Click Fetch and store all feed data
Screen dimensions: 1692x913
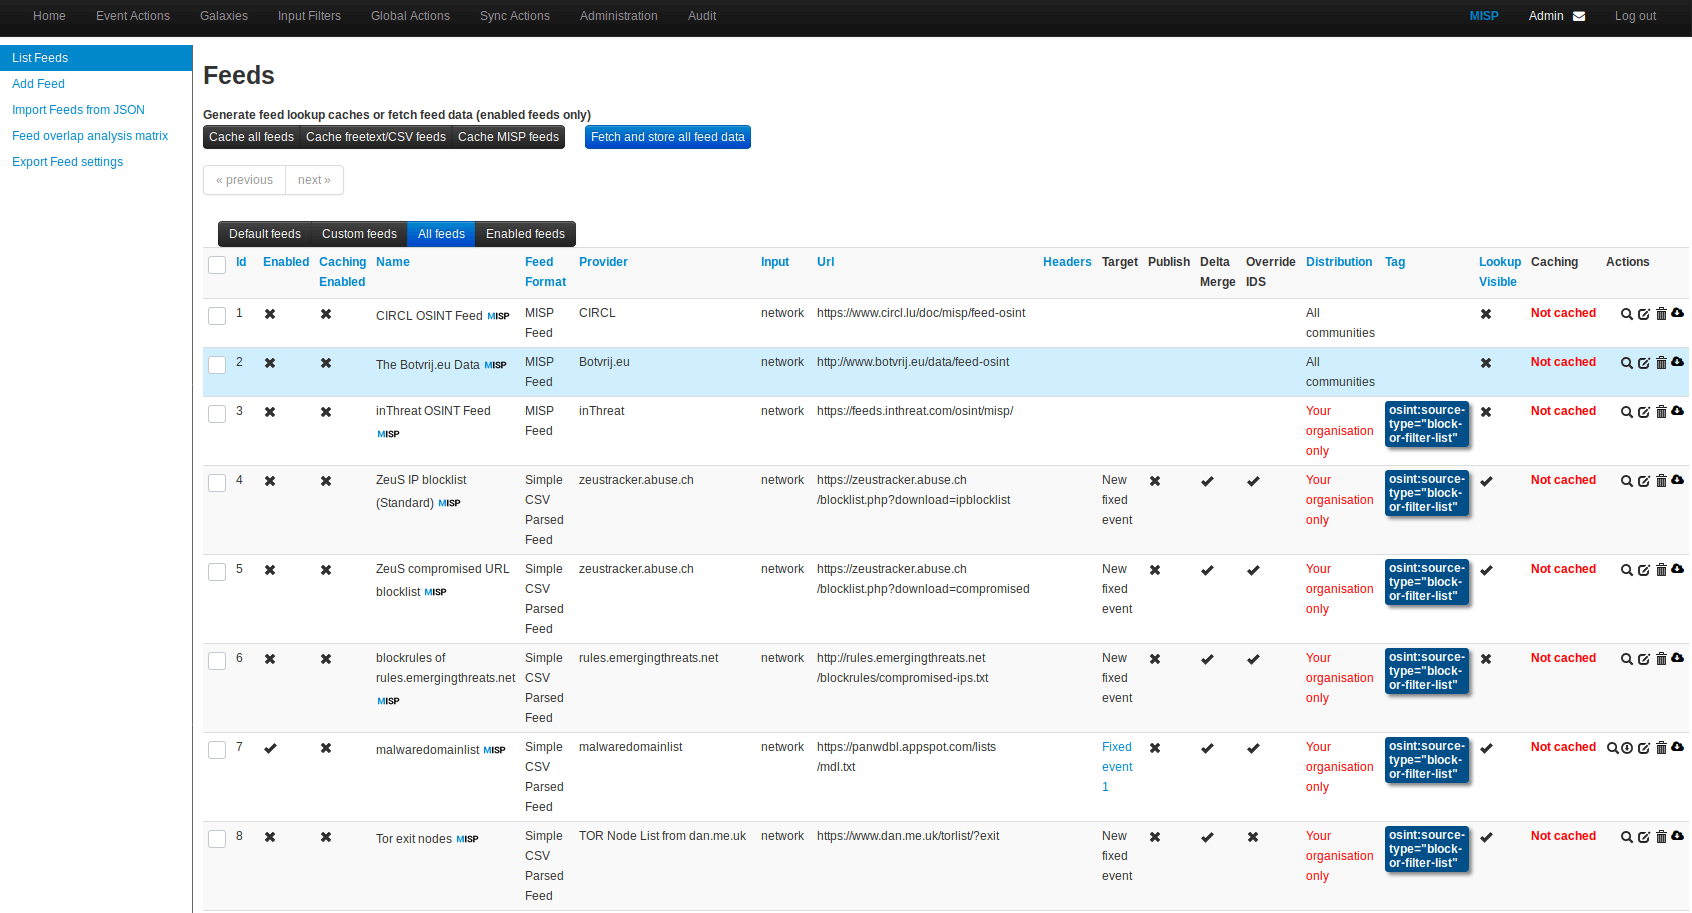[668, 137]
